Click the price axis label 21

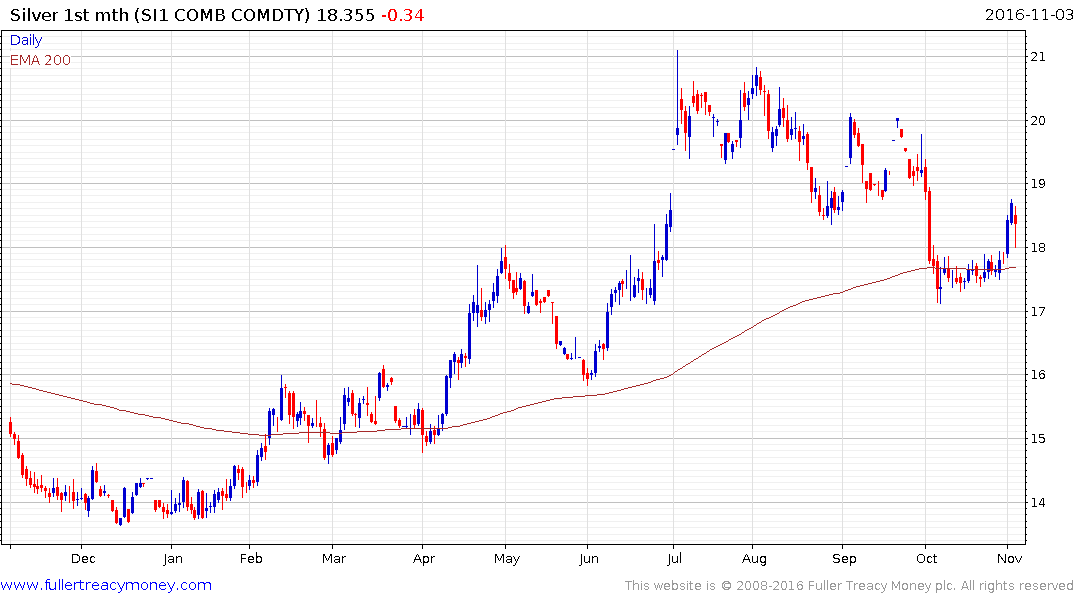point(1038,57)
